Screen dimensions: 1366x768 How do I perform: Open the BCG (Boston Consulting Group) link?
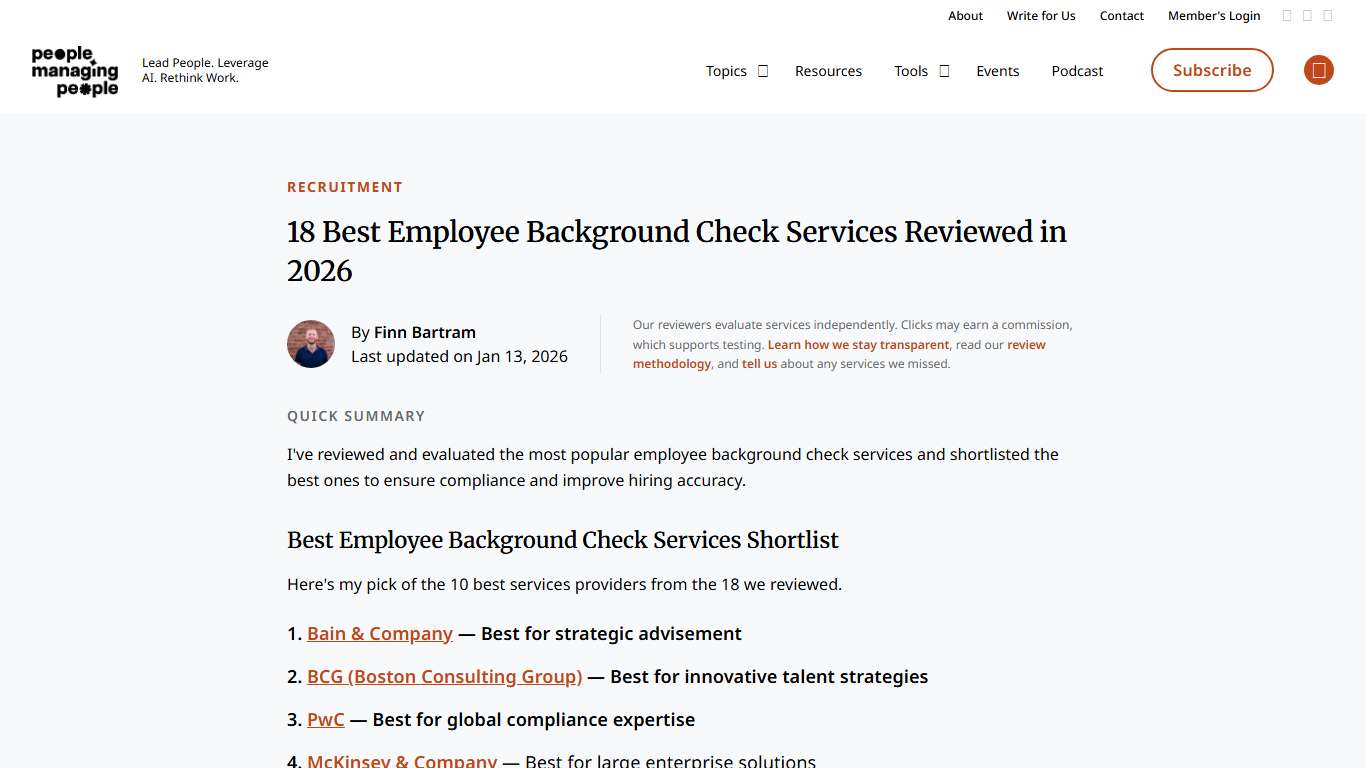(444, 676)
